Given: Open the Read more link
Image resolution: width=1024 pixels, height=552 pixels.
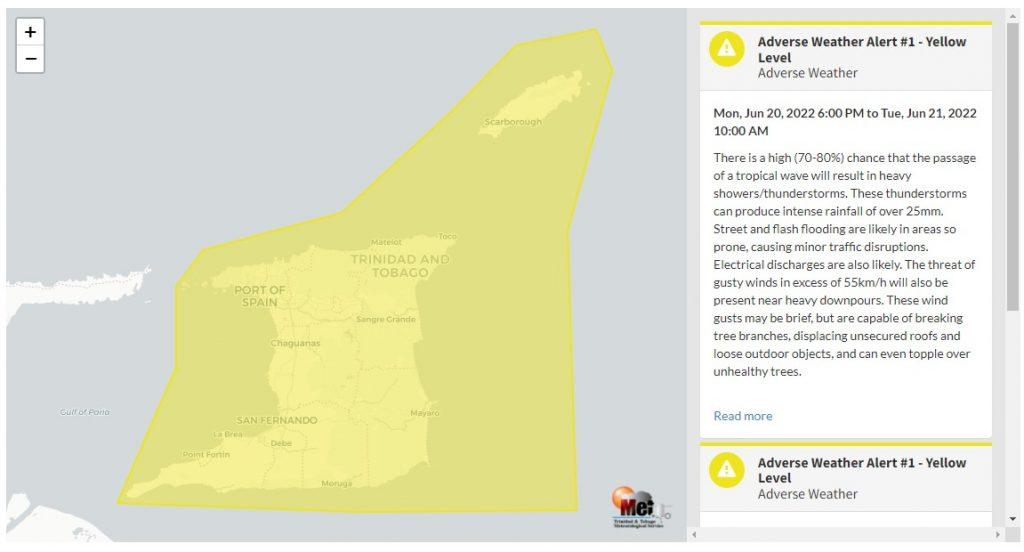Looking at the screenshot, I should point(743,415).
